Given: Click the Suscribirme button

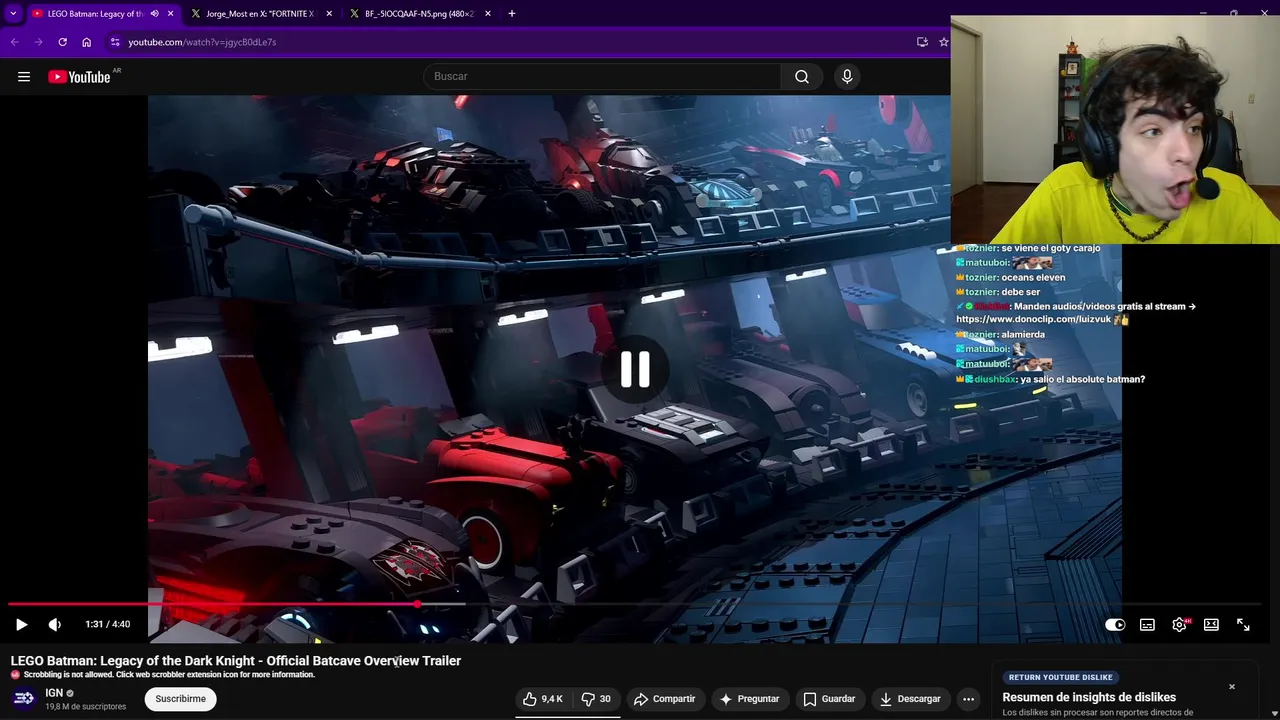Looking at the screenshot, I should coord(180,699).
